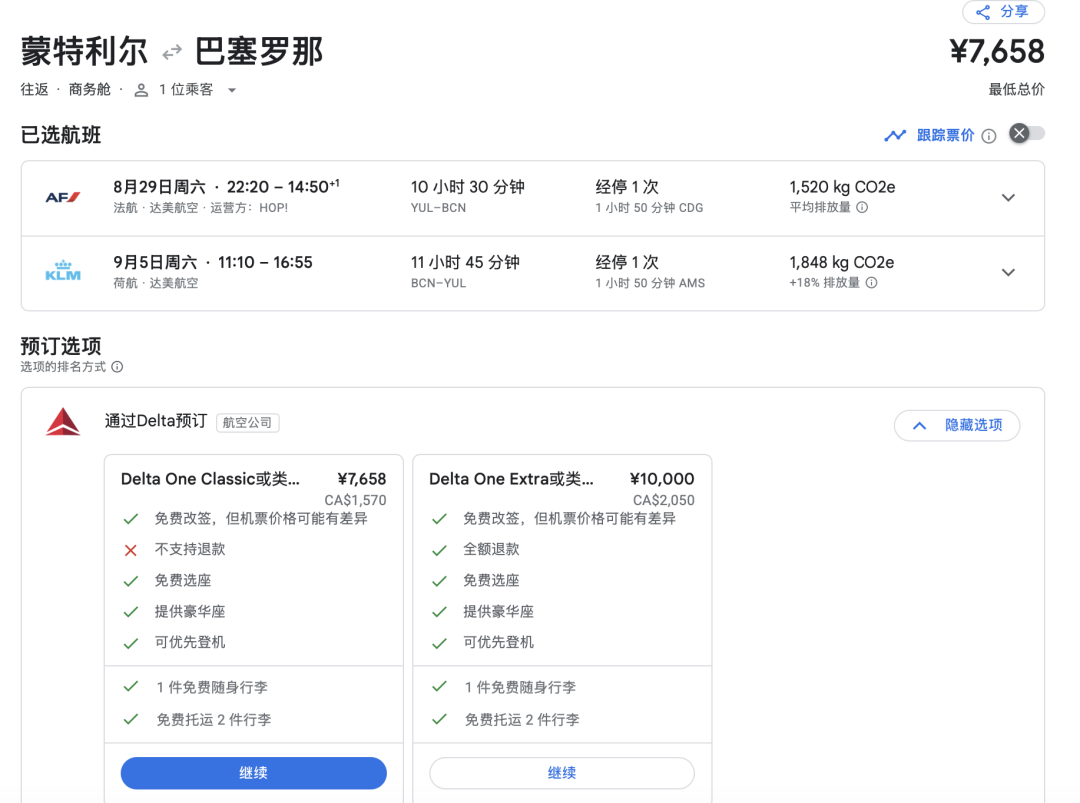1080x803 pixels.
Task: Click the 往返 round trip label
Action: [34, 90]
